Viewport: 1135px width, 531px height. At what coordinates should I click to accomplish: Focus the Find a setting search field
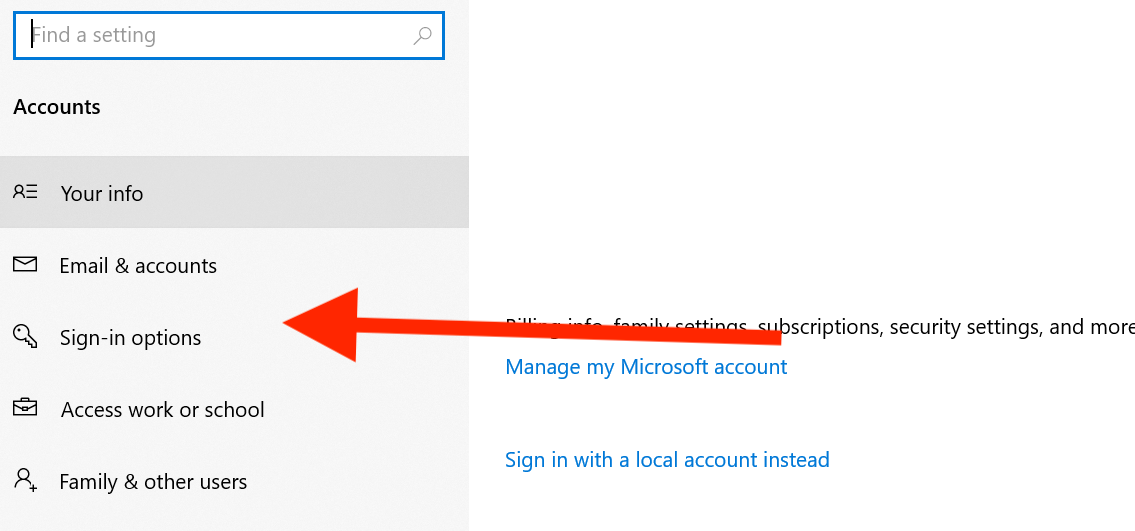pyautogui.click(x=220, y=36)
